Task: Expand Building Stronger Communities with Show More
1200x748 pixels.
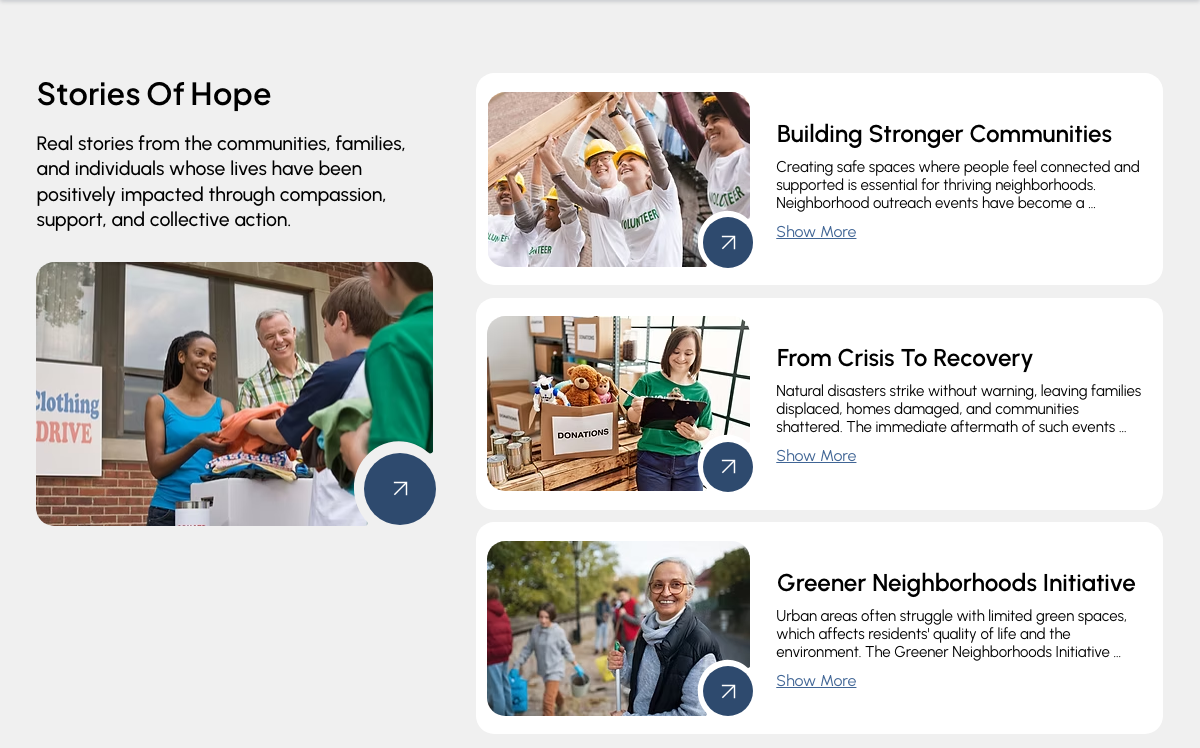Action: tap(816, 232)
